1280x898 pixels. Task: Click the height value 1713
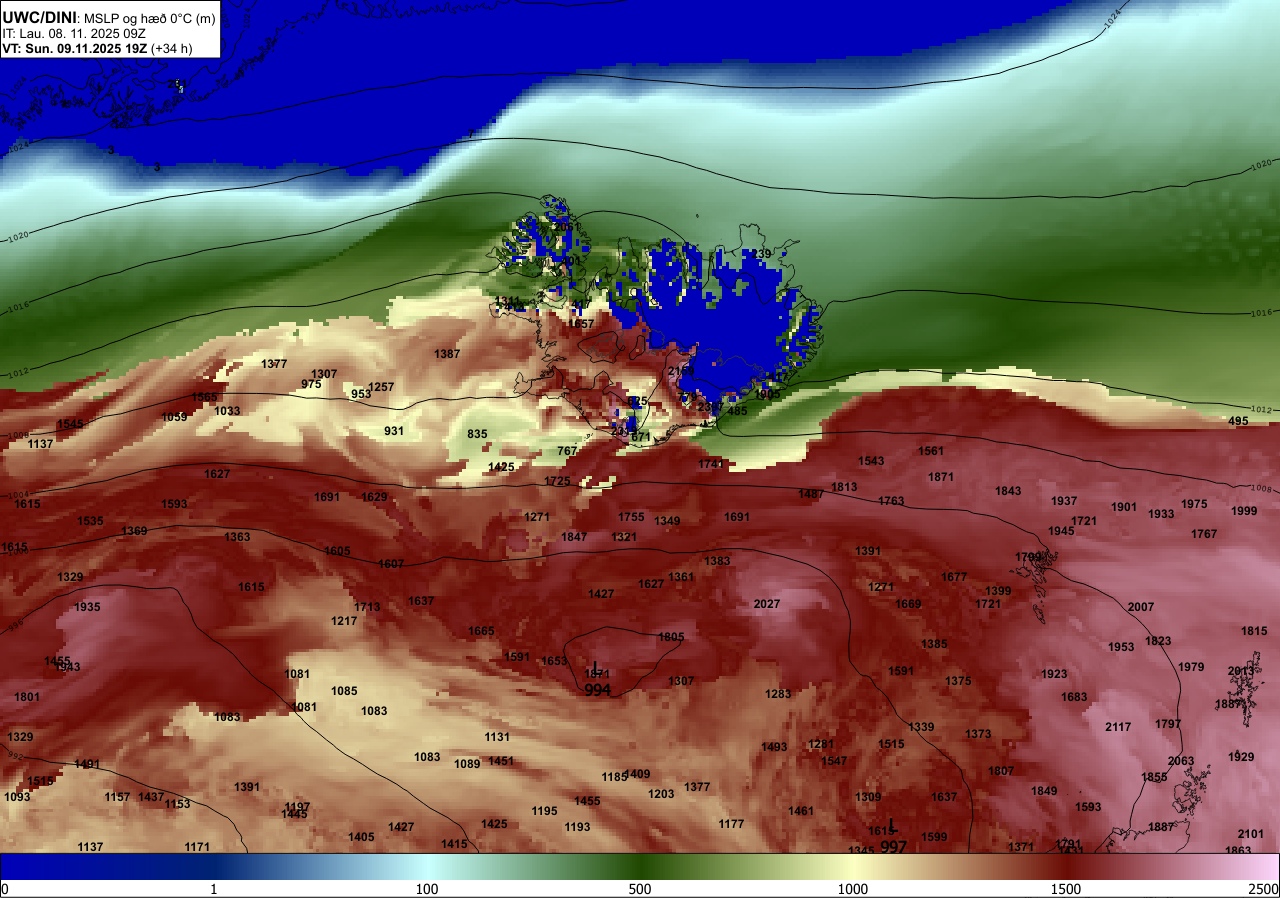click(367, 607)
